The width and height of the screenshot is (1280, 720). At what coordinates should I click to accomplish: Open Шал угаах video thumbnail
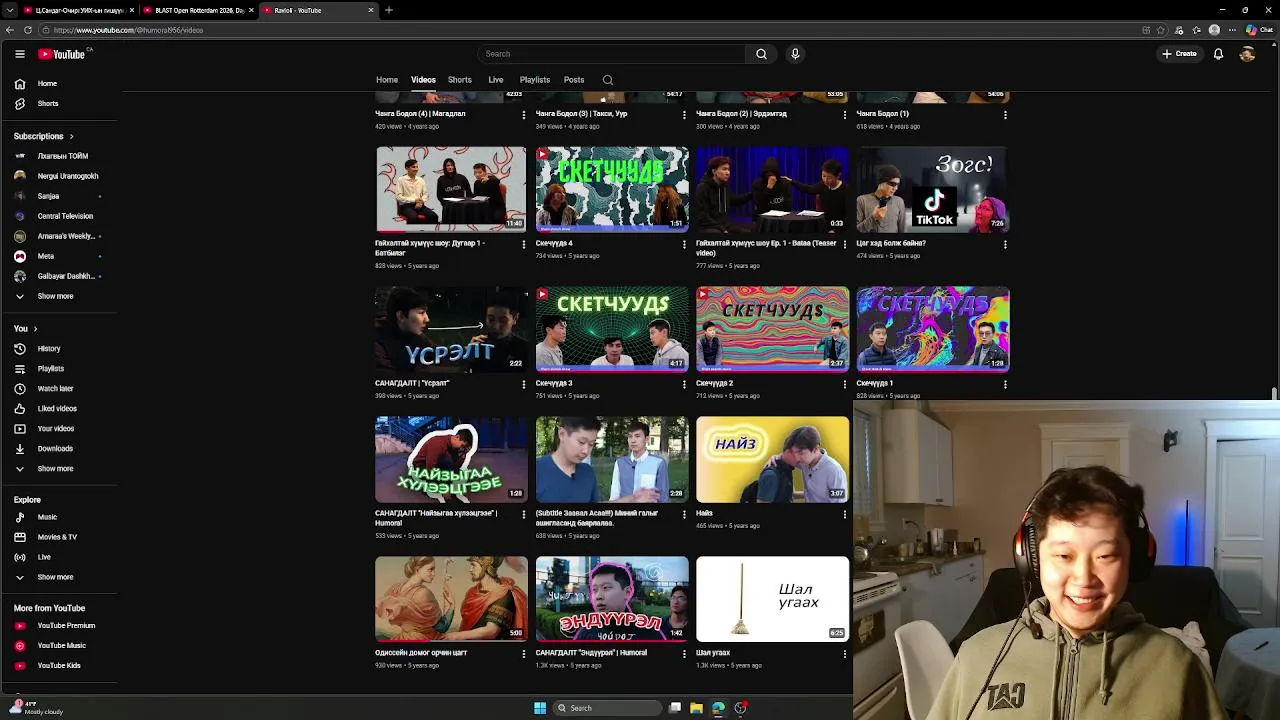773,599
